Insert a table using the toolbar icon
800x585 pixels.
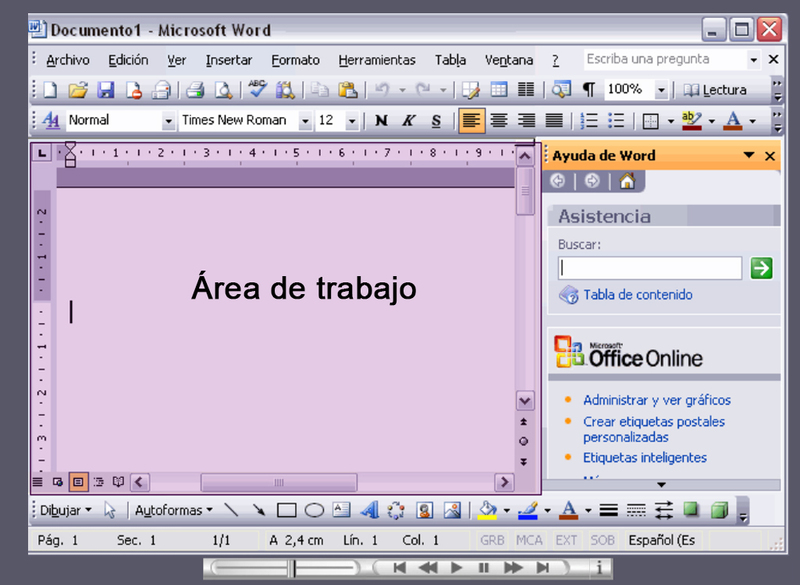coord(498,90)
